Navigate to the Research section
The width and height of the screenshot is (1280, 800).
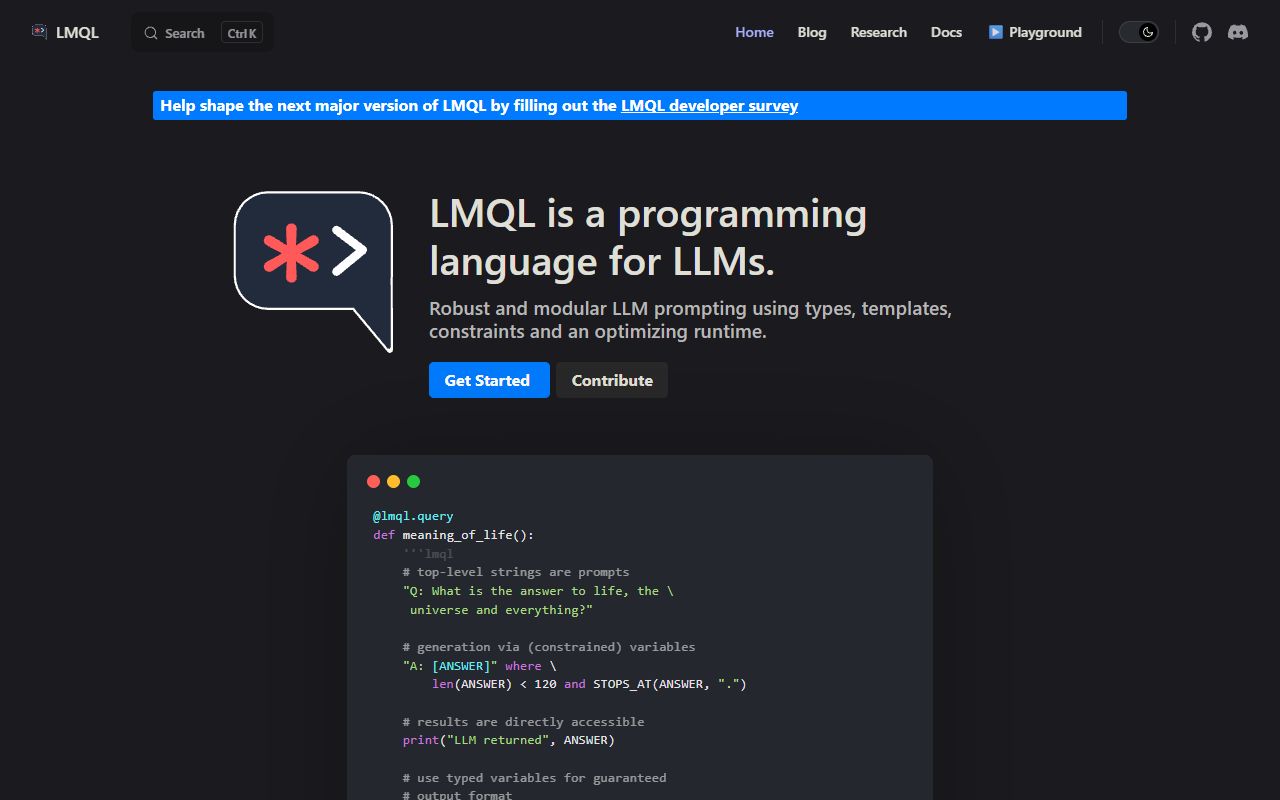pos(878,32)
